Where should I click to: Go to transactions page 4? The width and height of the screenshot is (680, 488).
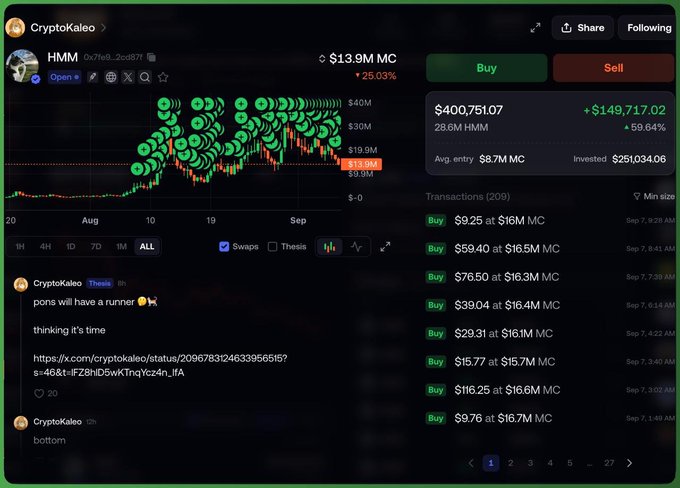[550, 463]
